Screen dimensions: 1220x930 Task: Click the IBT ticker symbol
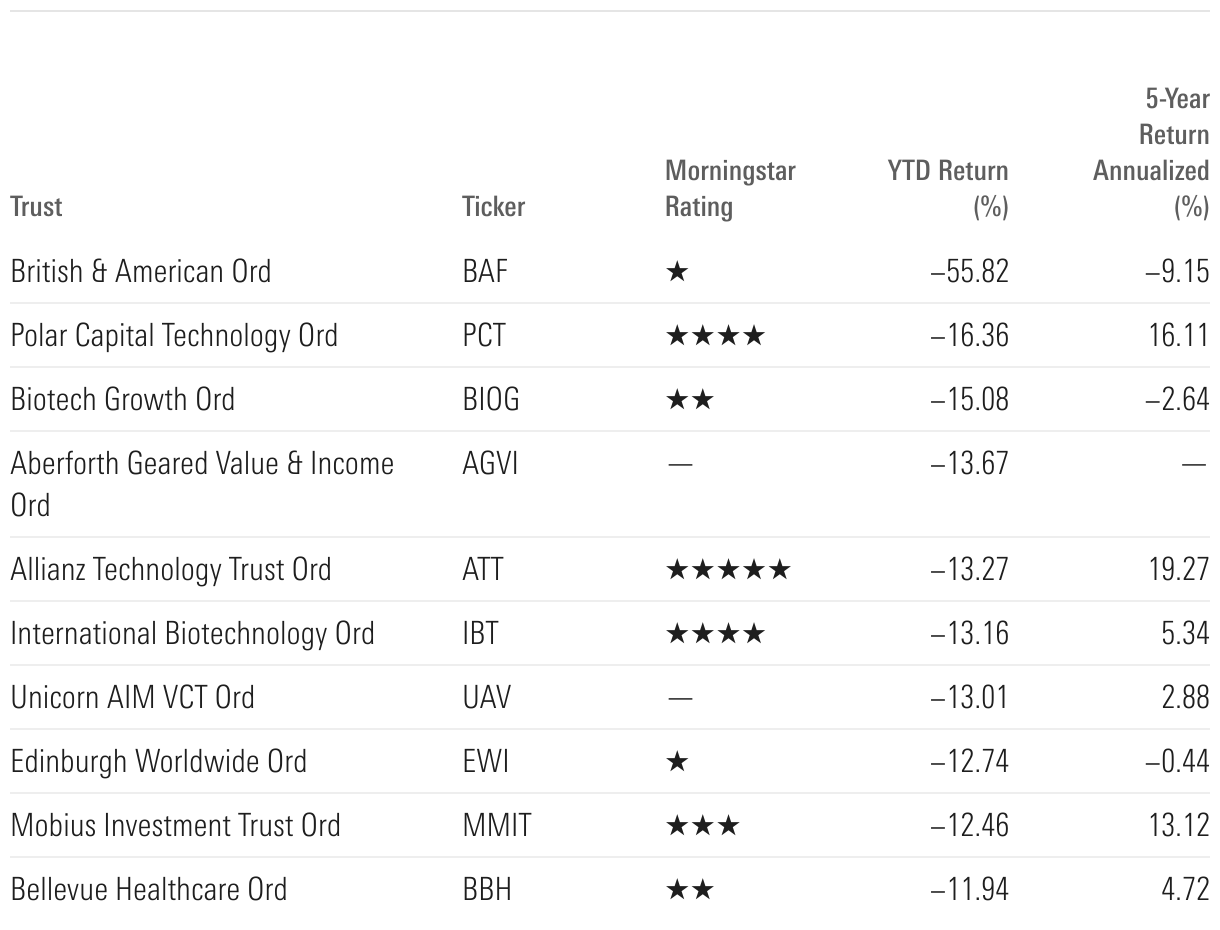[x=482, y=633]
